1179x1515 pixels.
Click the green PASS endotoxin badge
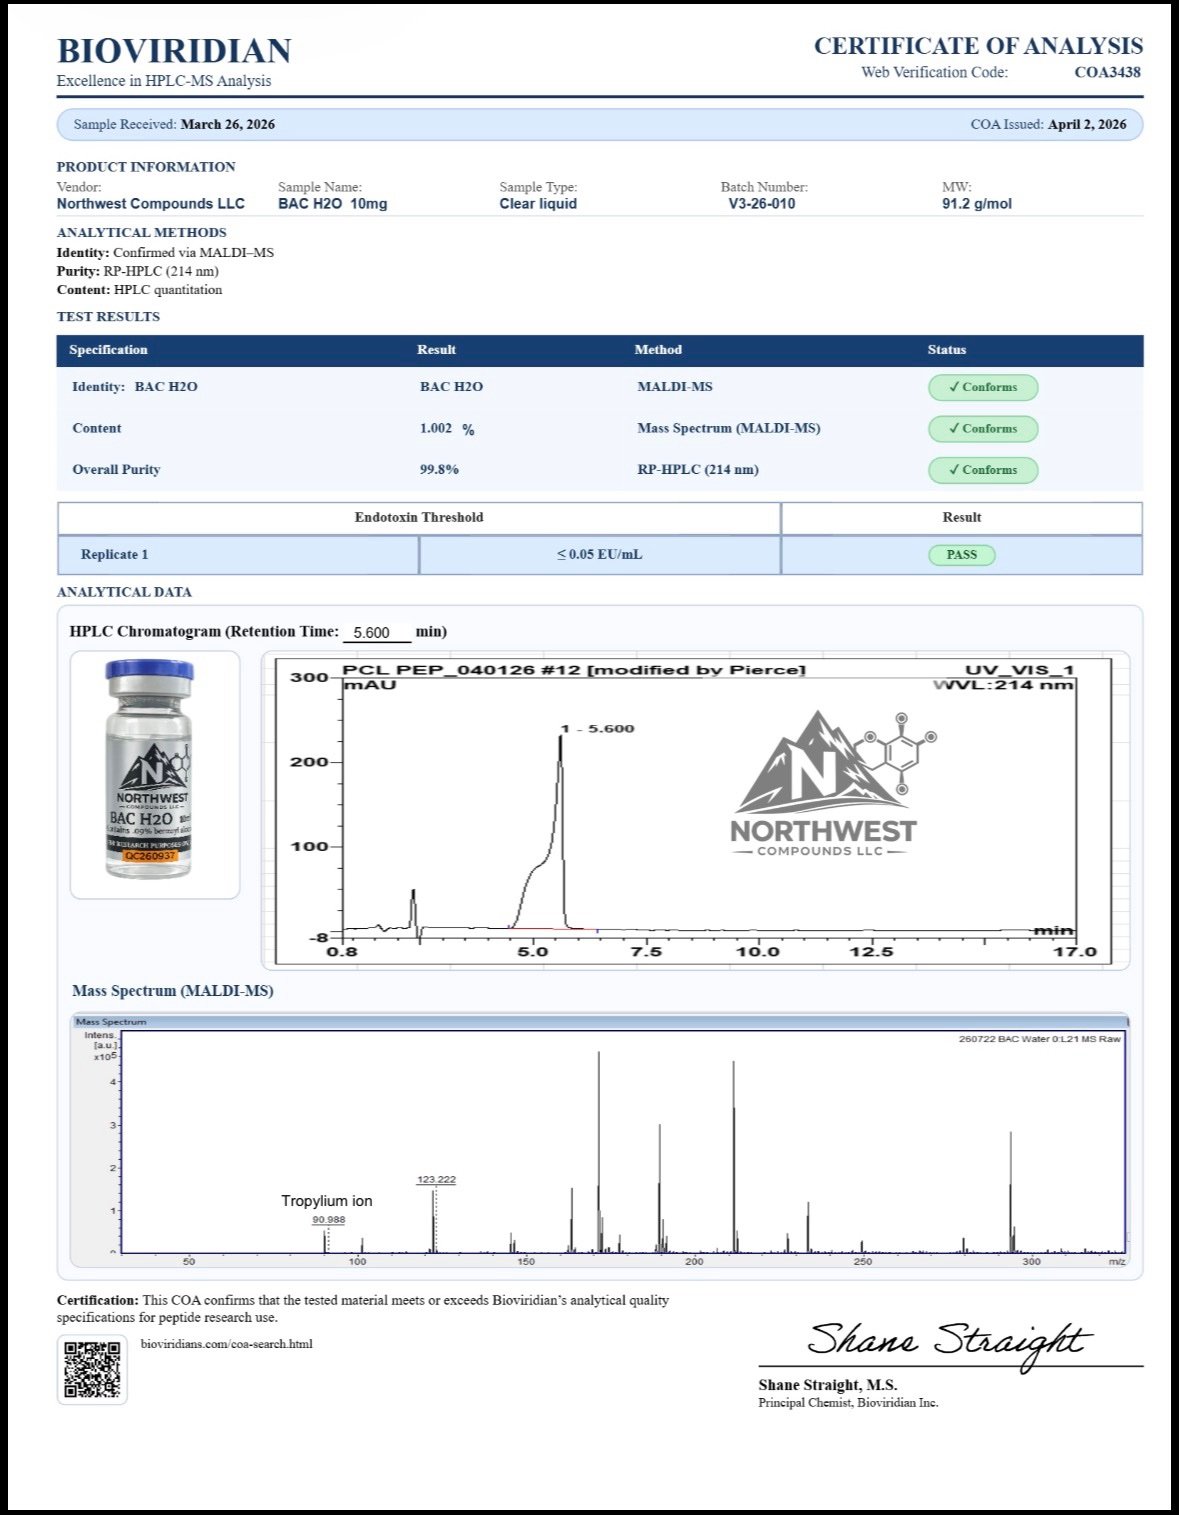coord(961,555)
